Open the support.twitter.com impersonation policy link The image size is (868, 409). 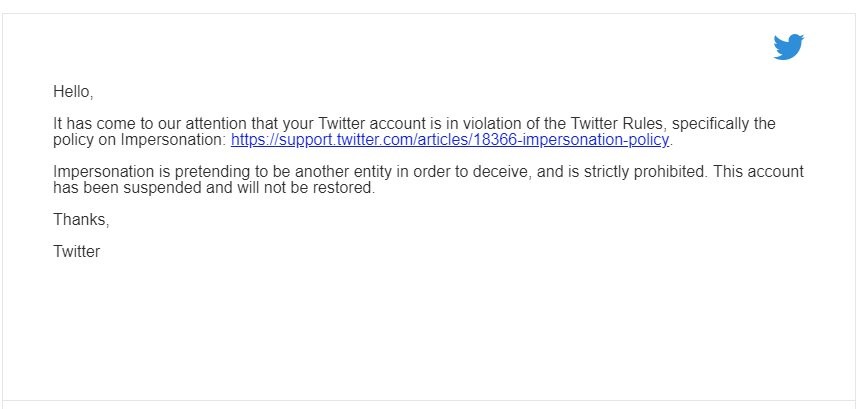point(451,140)
